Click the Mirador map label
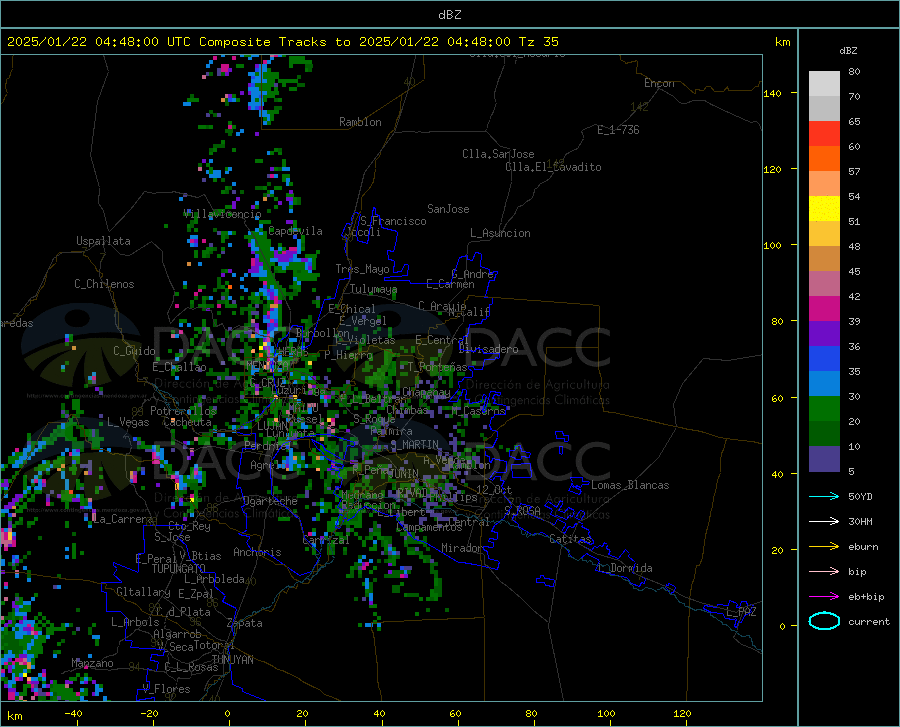Viewport: 900px width, 727px height. coord(461,548)
